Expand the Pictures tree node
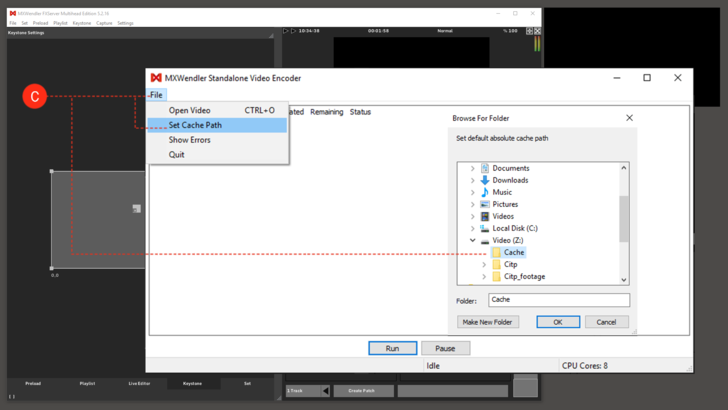This screenshot has width=728, height=410. (473, 204)
